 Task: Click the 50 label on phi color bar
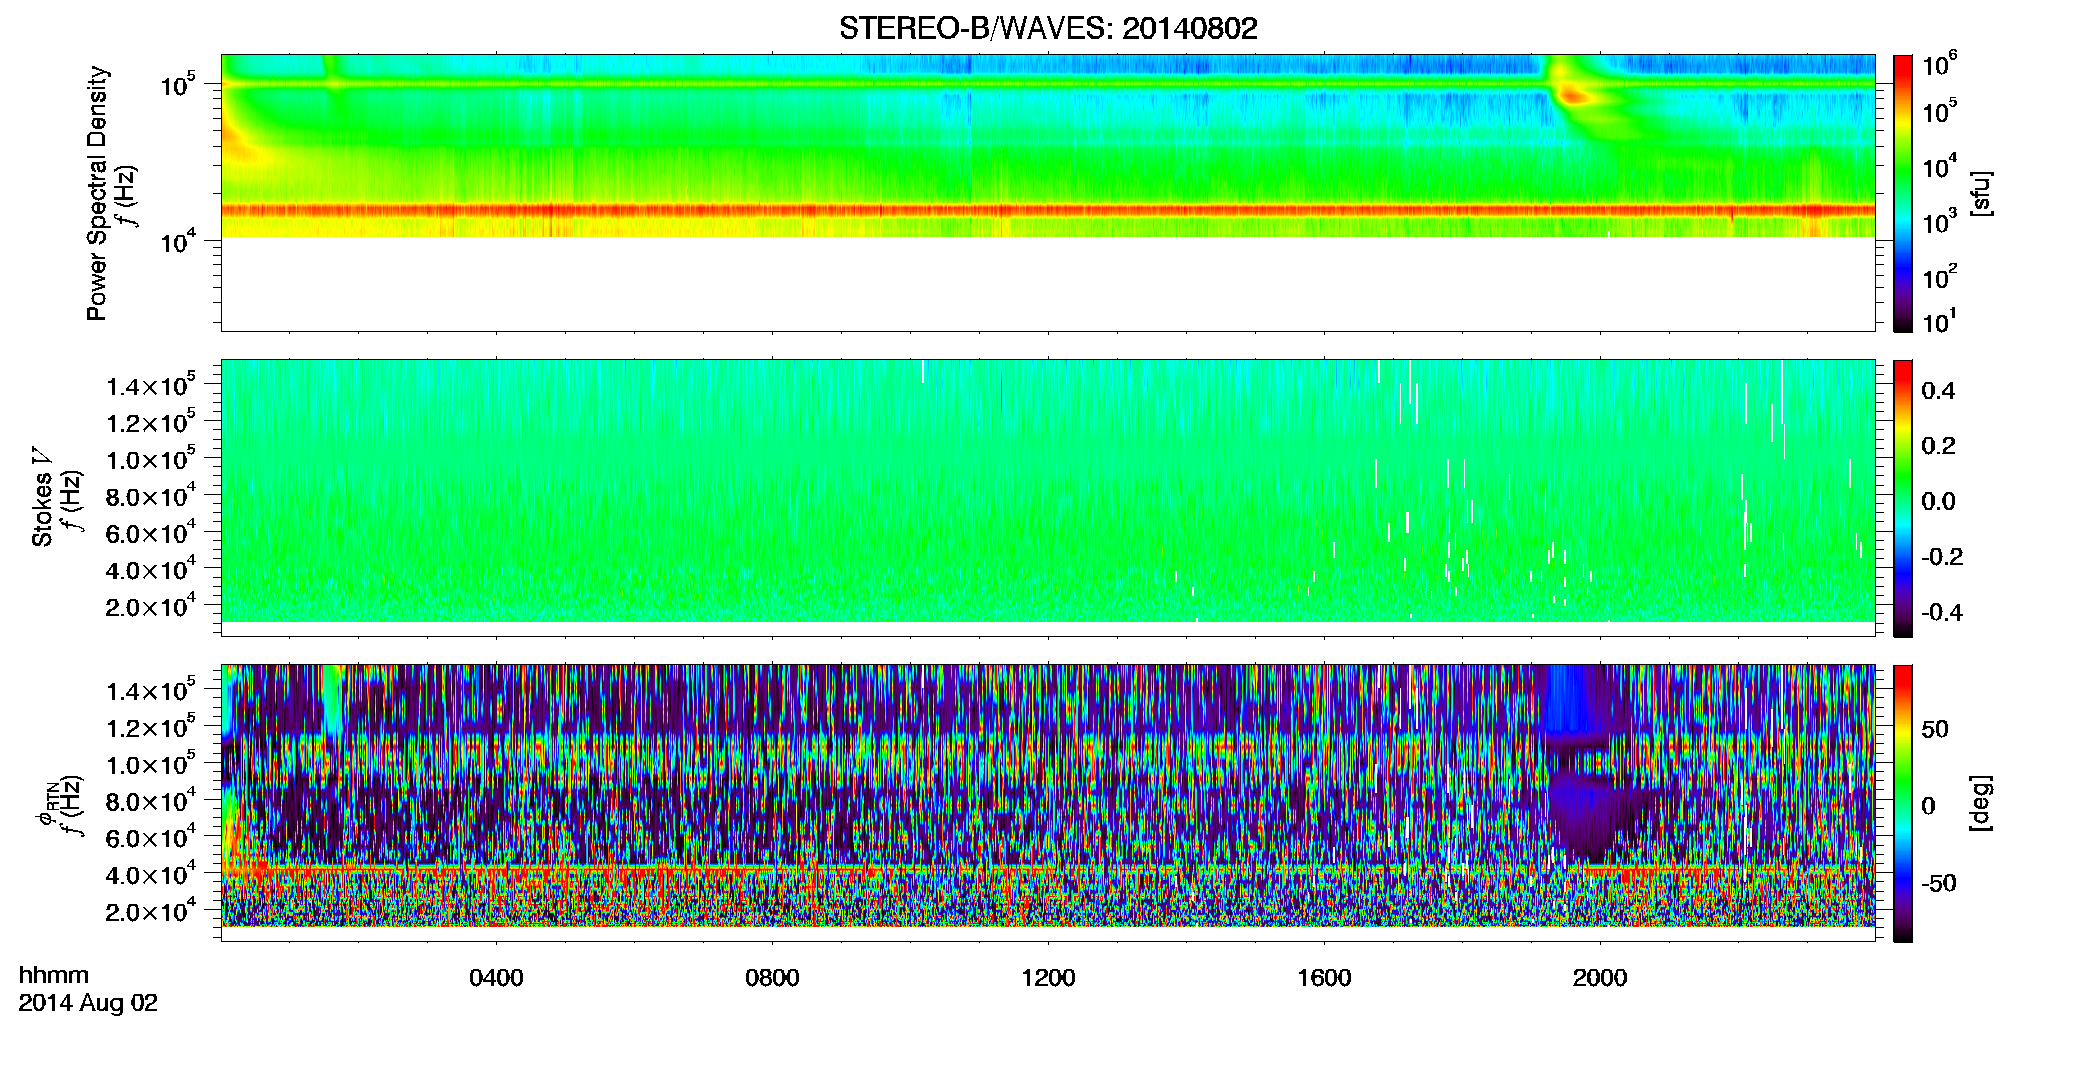coord(1935,729)
